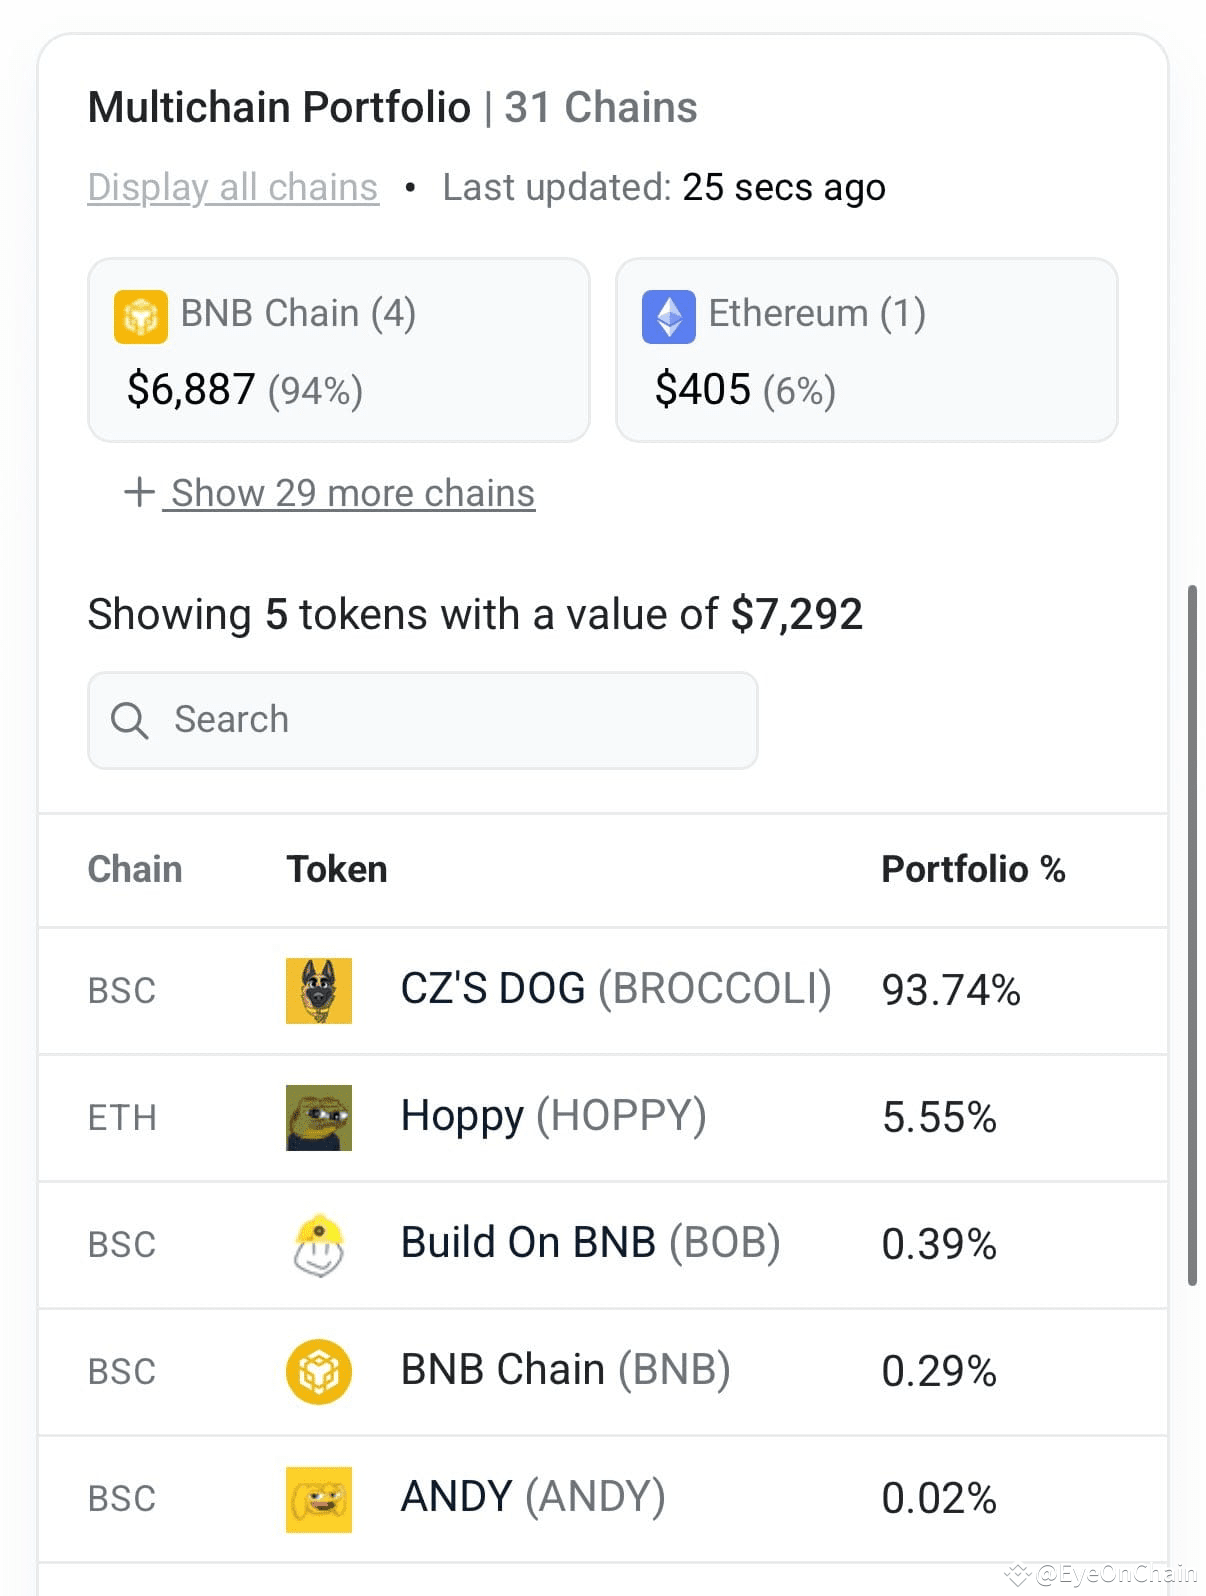
Task: Click the Display all chains link
Action: click(x=232, y=187)
